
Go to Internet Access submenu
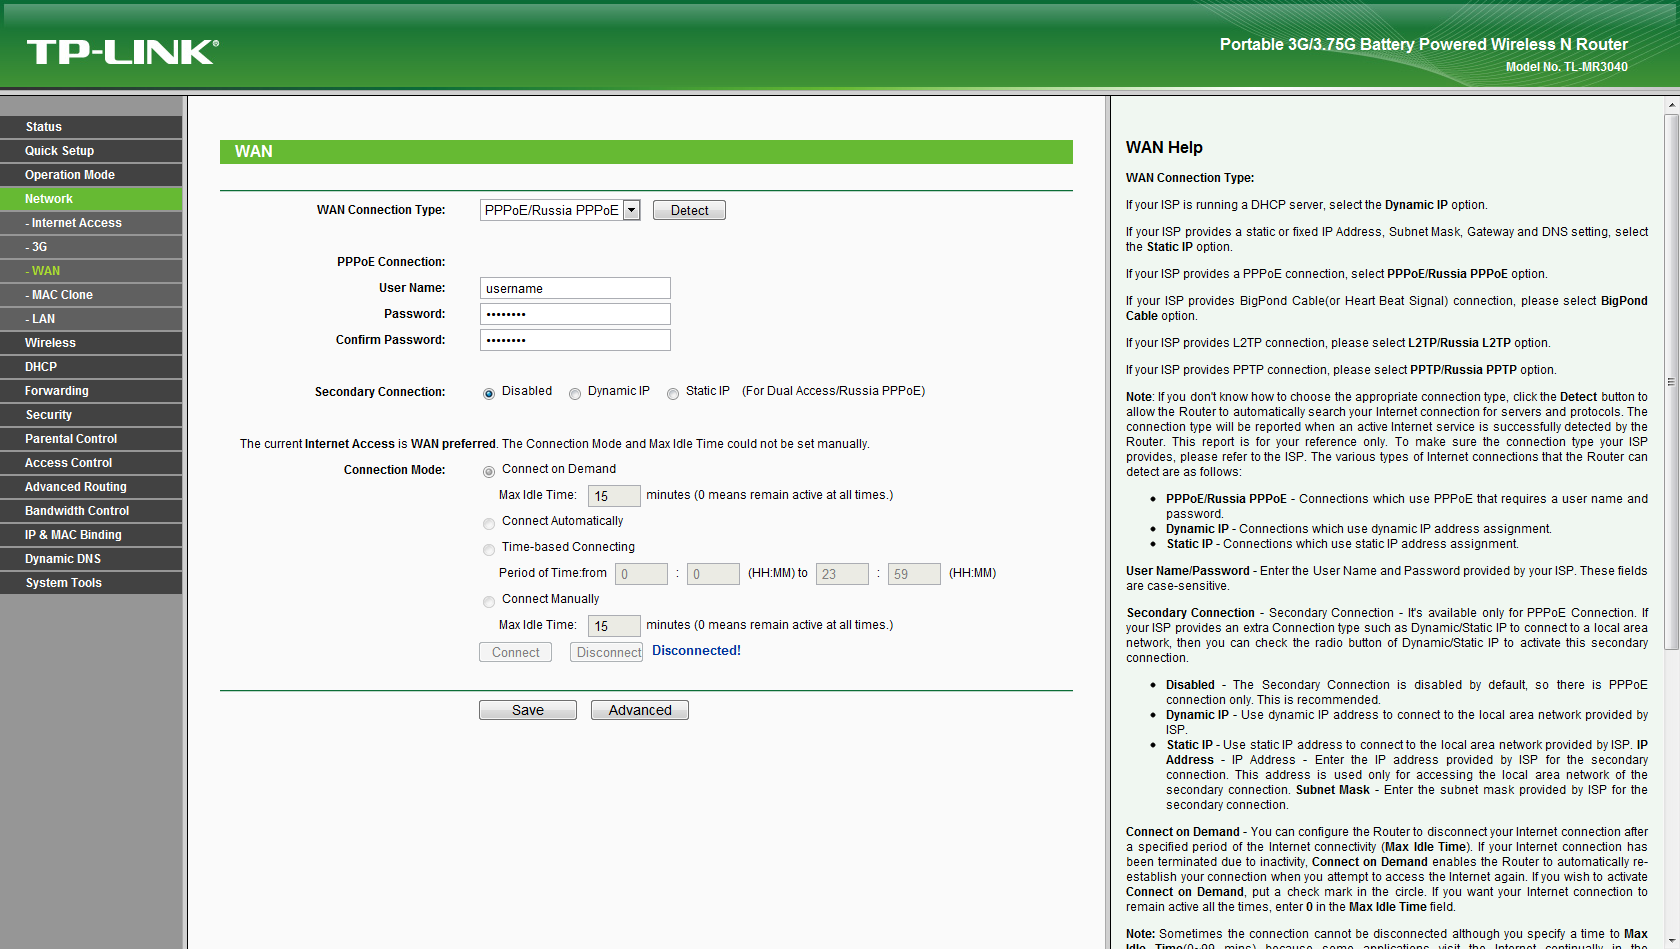coord(91,223)
